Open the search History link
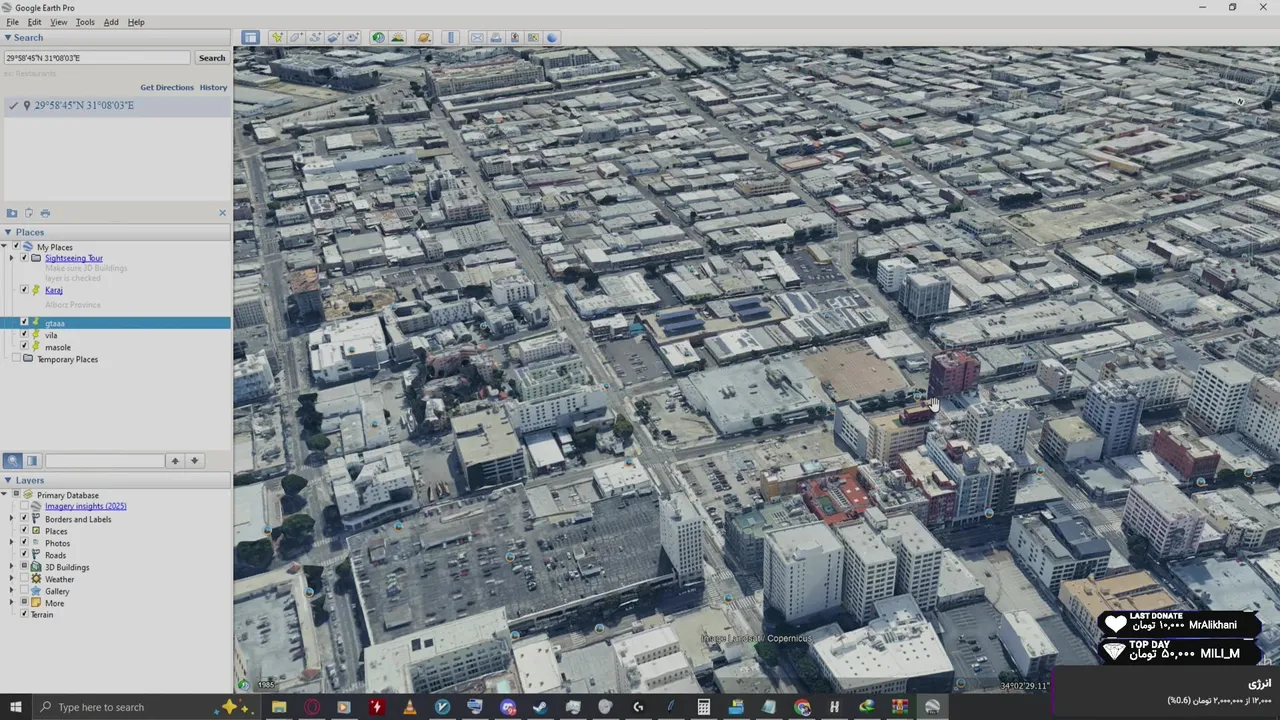1280x720 pixels. pos(213,87)
